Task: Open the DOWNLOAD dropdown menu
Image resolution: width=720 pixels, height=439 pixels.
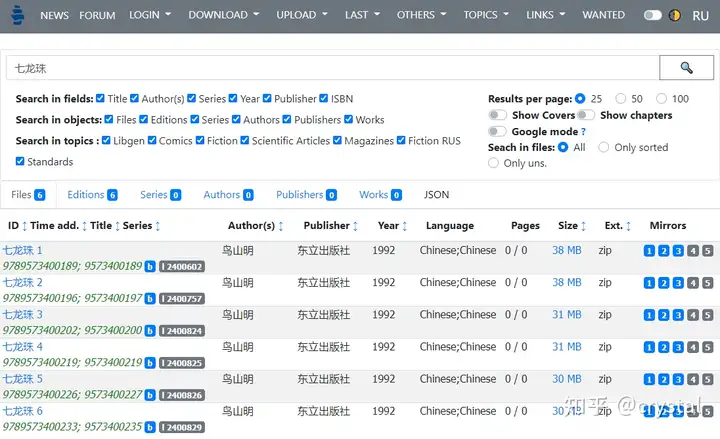Action: 224,15
